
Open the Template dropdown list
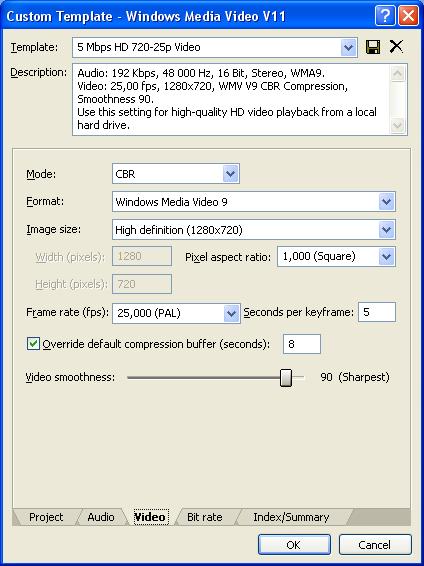click(x=348, y=47)
